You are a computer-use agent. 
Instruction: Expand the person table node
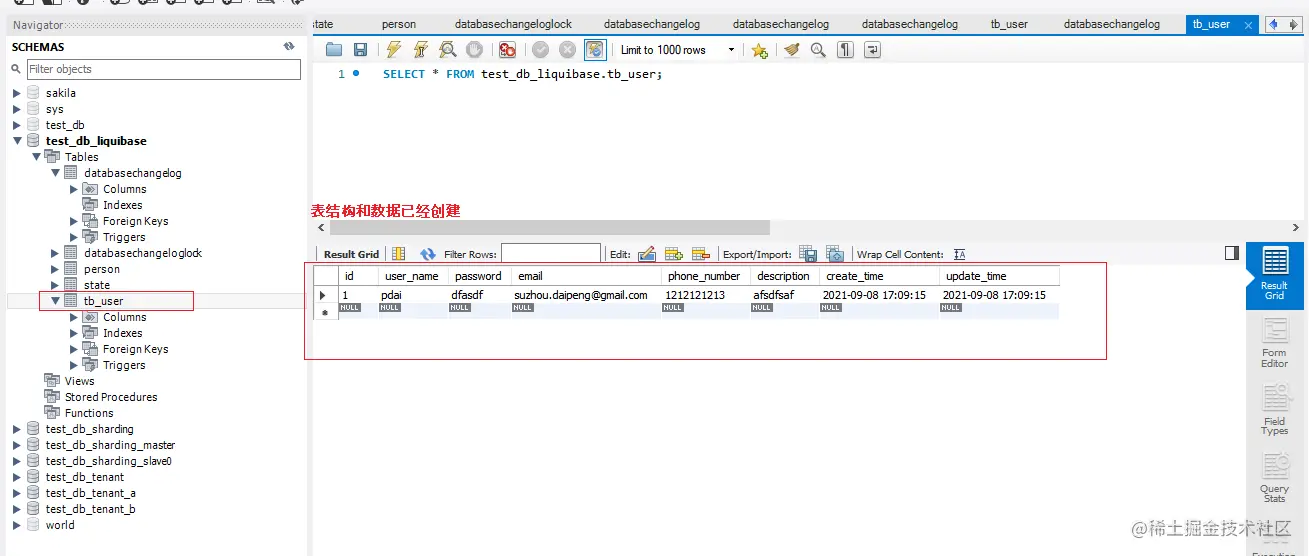coord(56,269)
